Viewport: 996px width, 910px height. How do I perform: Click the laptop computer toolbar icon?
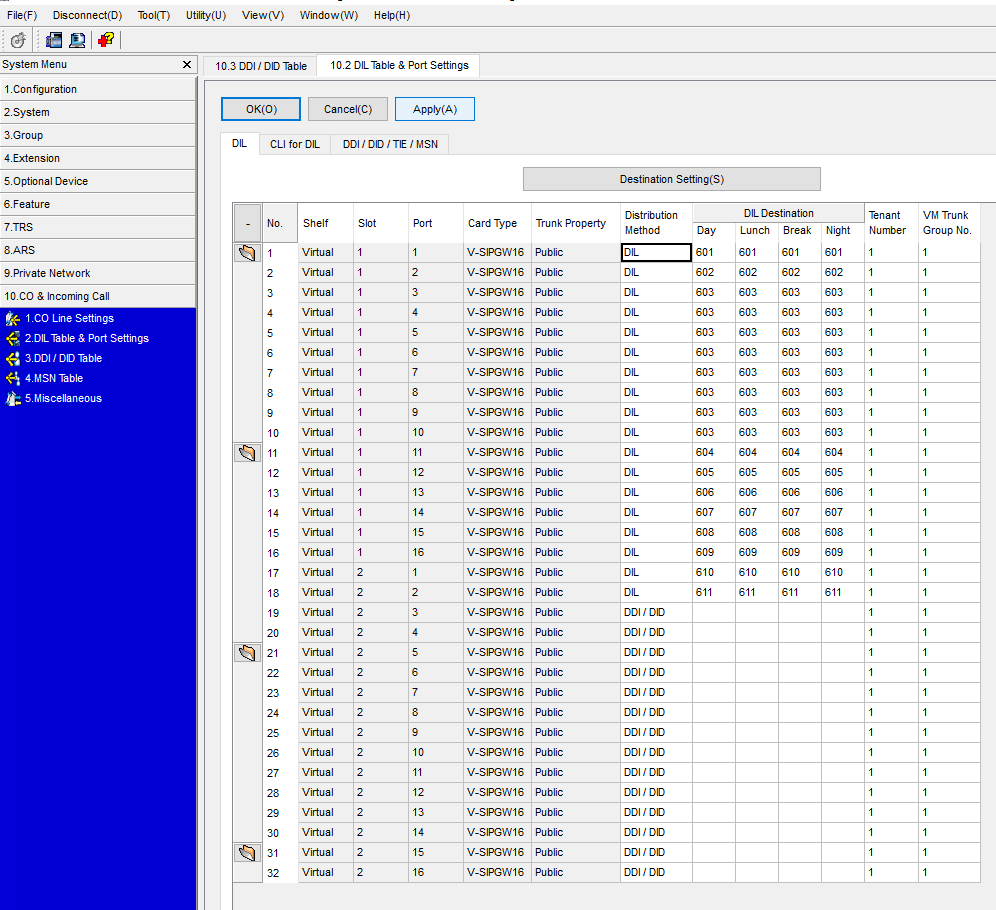tap(77, 40)
